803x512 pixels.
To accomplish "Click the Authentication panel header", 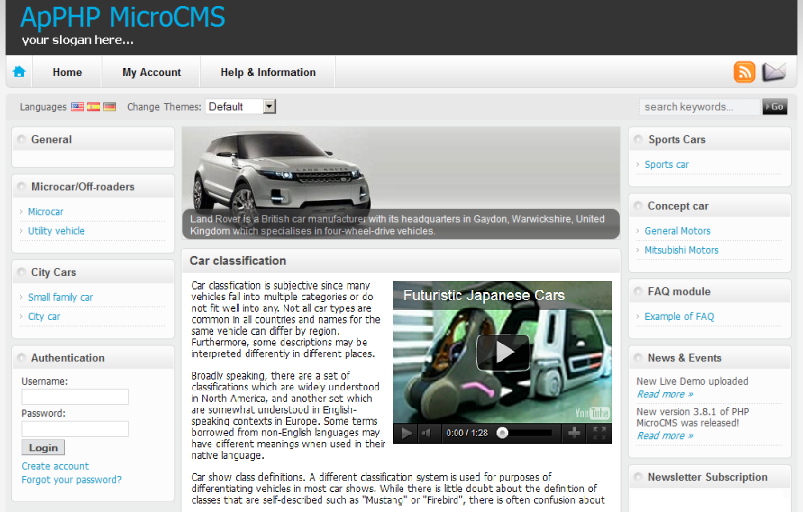I will 93,358.
